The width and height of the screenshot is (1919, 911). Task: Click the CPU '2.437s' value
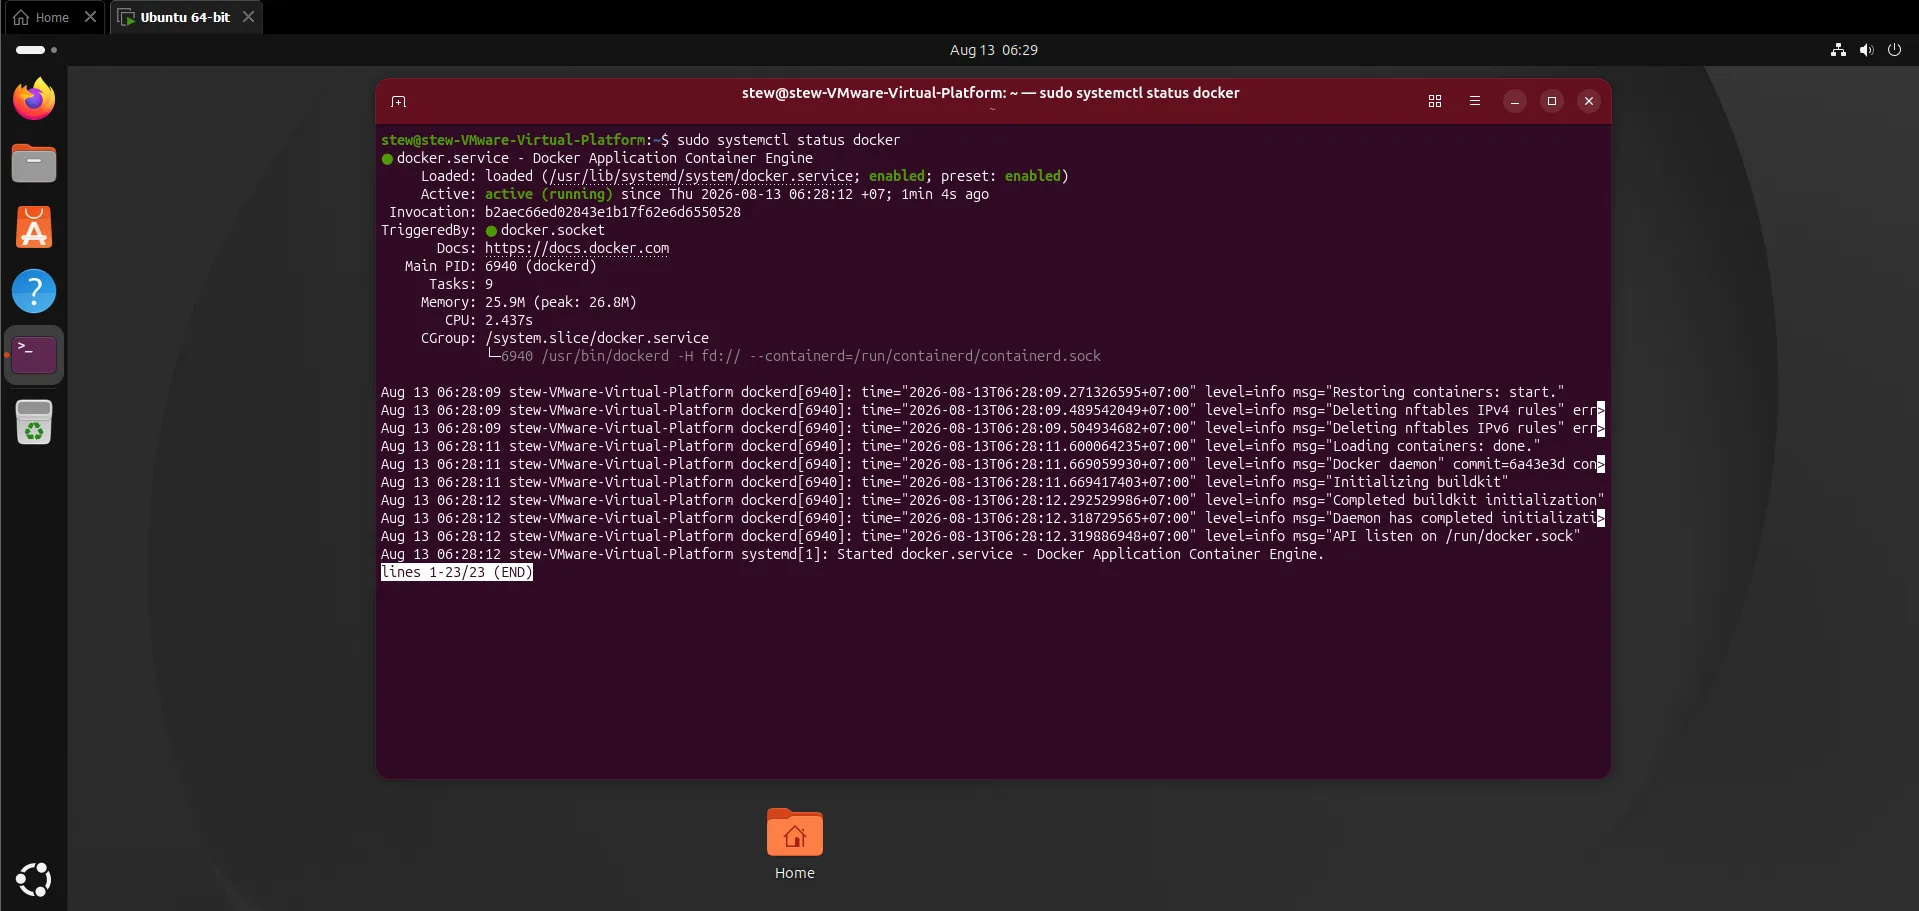tap(509, 320)
